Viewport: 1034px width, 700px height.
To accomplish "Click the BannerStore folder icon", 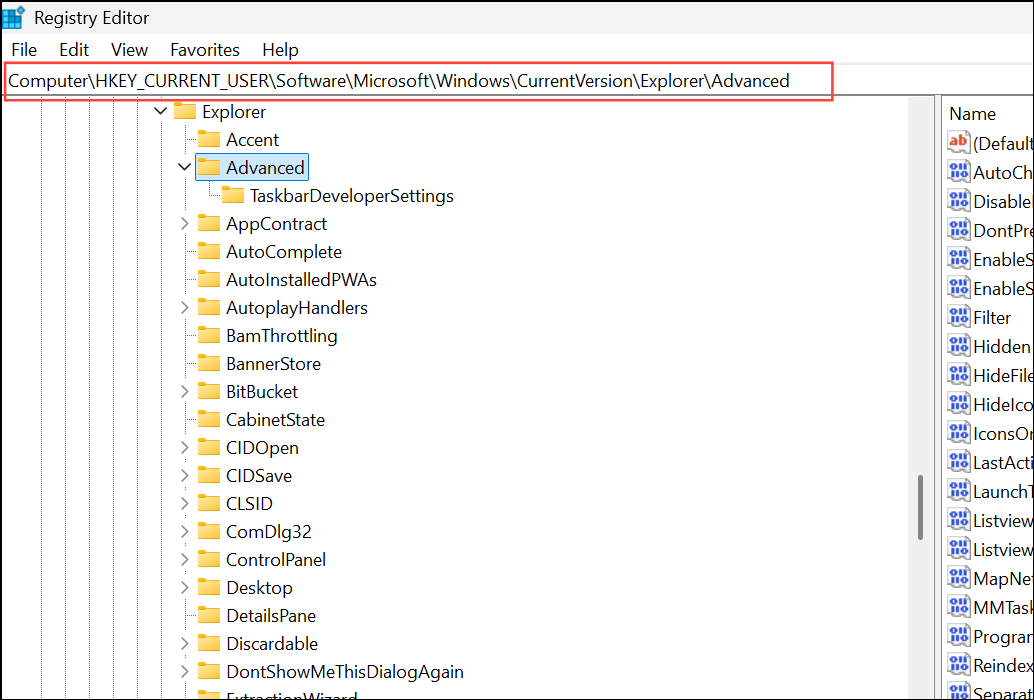I will [x=209, y=364].
